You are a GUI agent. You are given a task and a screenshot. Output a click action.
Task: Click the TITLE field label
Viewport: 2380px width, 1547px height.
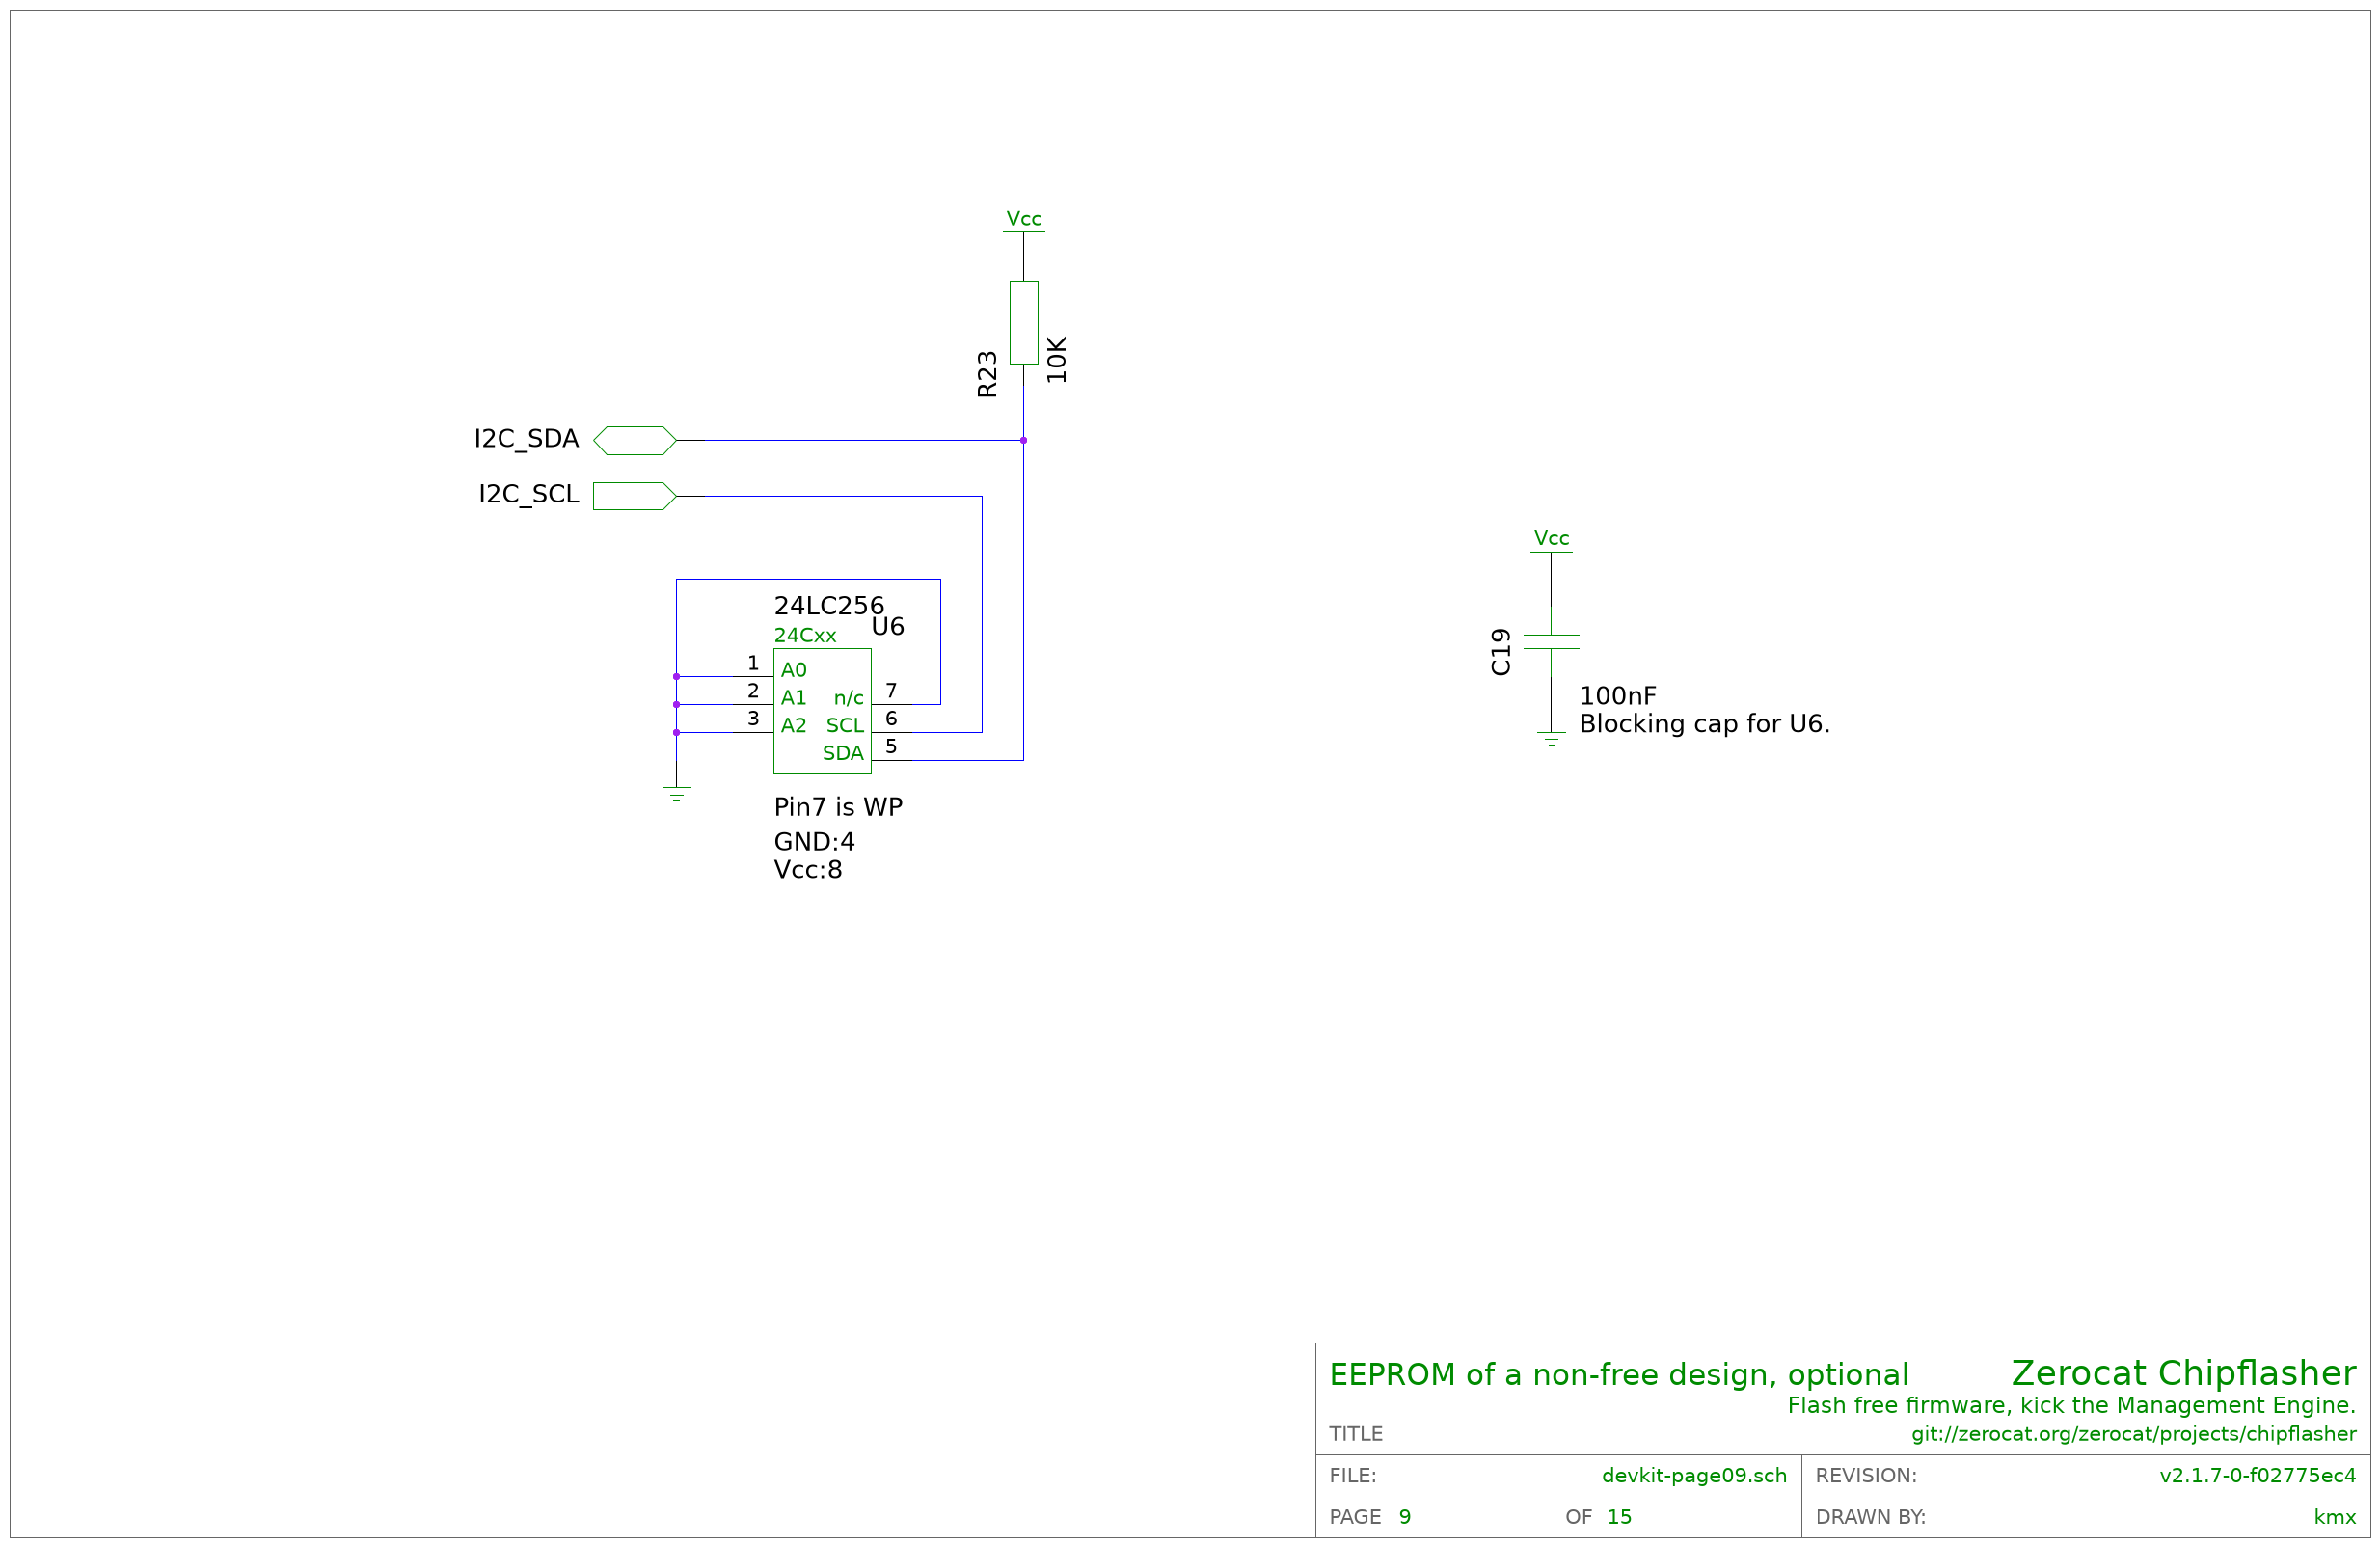click(x=1356, y=1435)
